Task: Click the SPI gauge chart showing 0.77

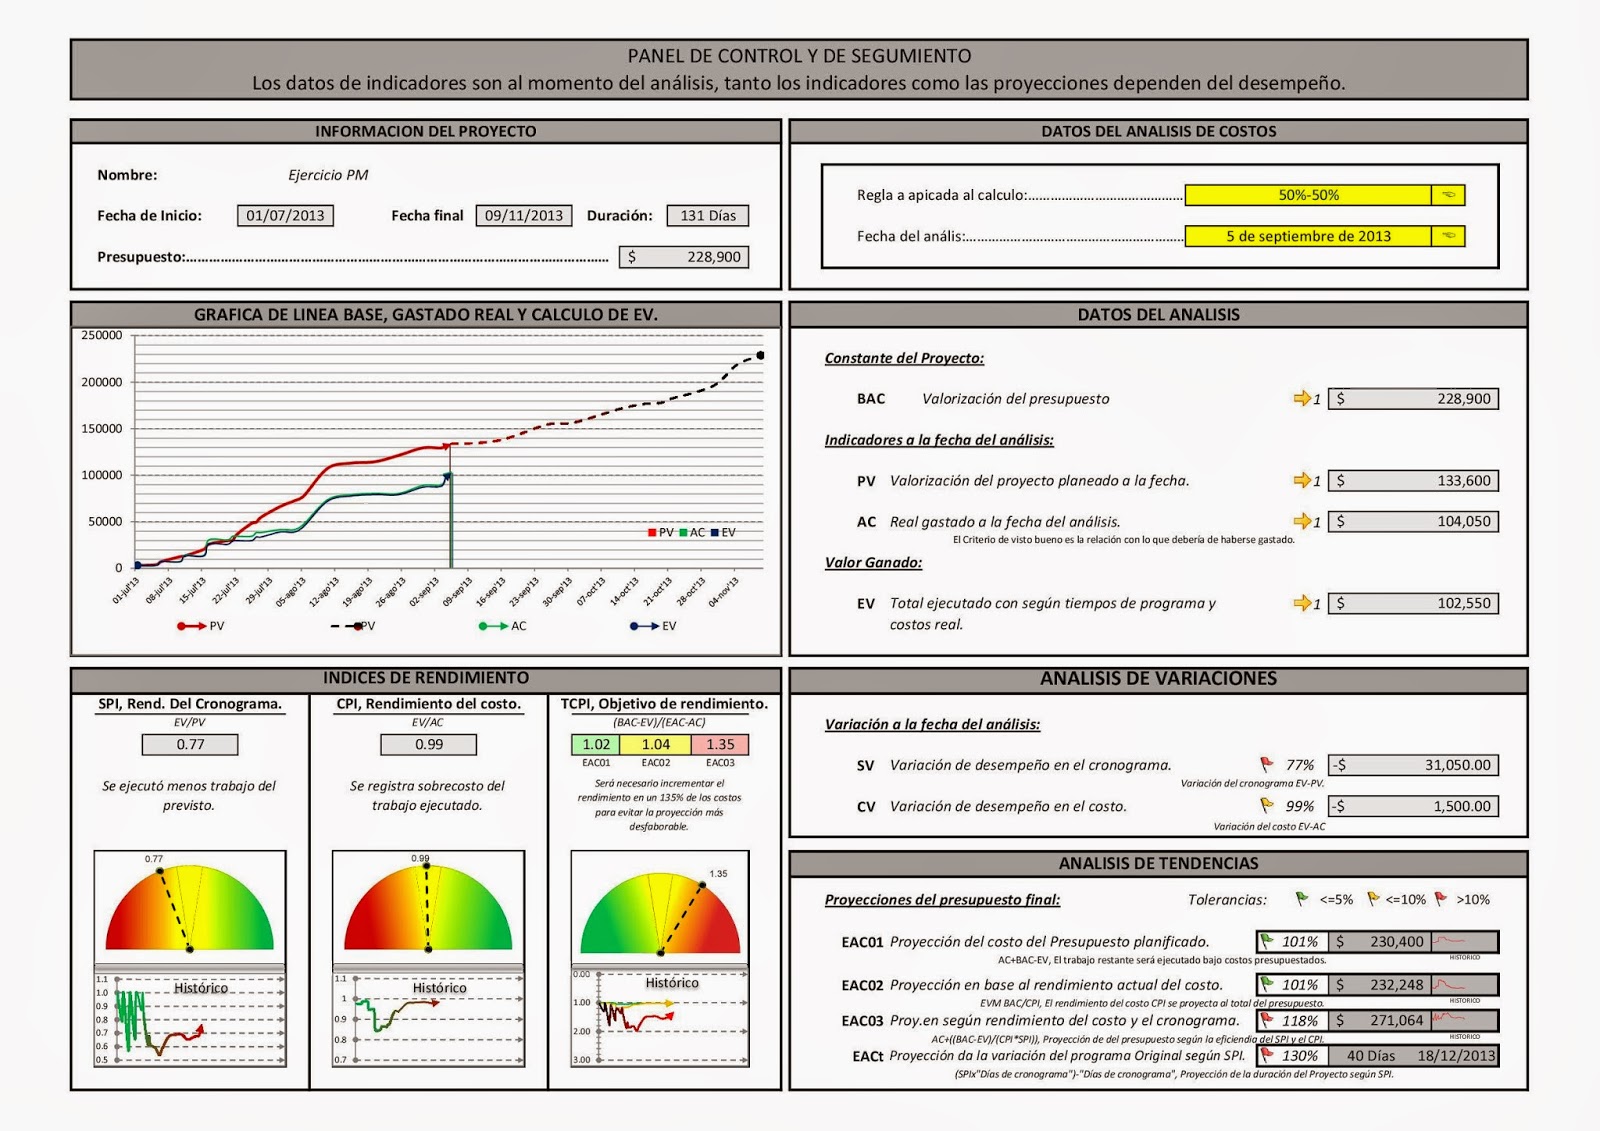Action: click(190, 907)
